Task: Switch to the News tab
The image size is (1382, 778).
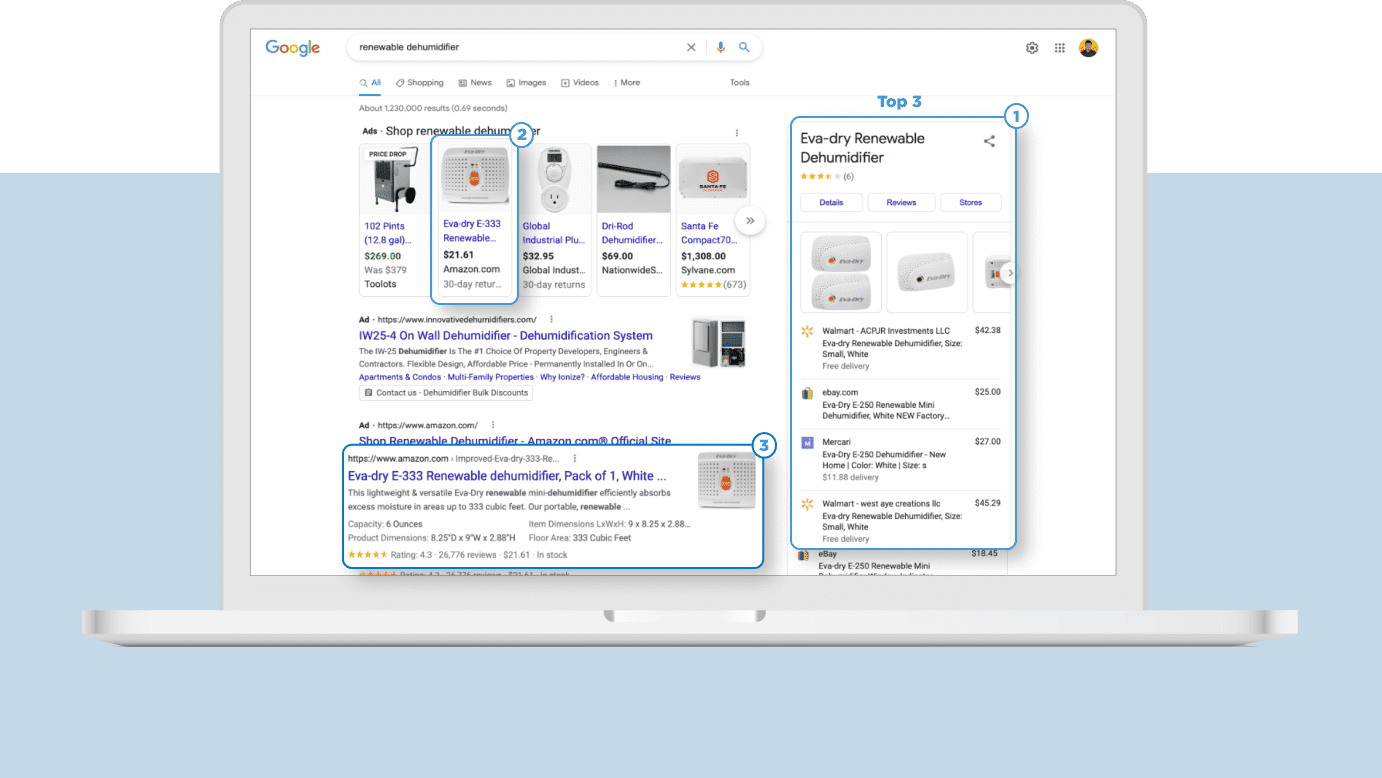Action: (x=475, y=83)
